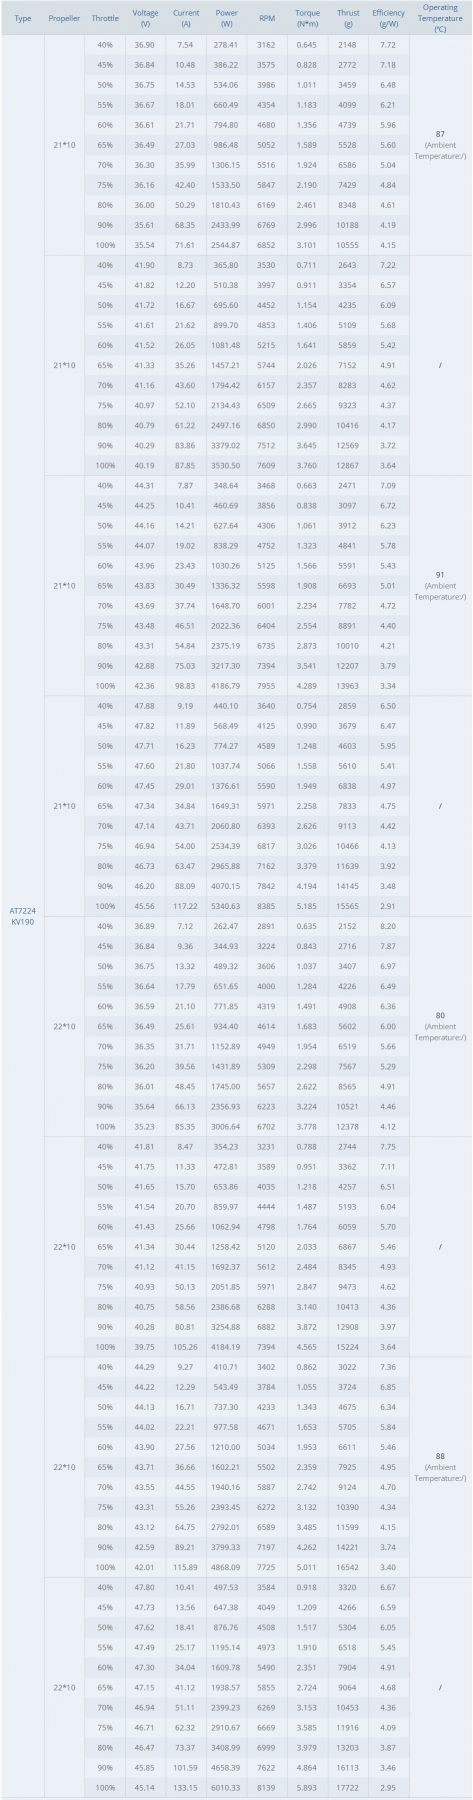473x1800 pixels.
Task: Click the Thrust (g) column header
Action: point(348,18)
